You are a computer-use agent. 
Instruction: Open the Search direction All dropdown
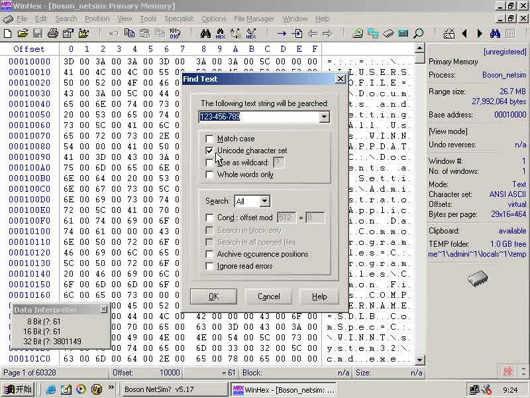click(x=264, y=201)
